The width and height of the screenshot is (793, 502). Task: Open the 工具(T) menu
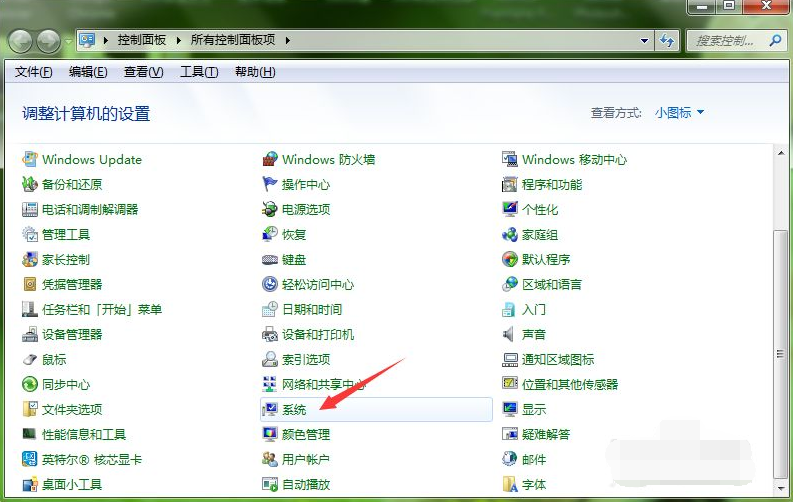tap(199, 72)
